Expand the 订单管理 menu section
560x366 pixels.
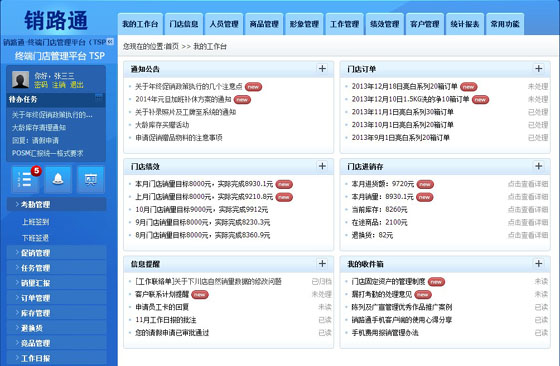coord(56,298)
